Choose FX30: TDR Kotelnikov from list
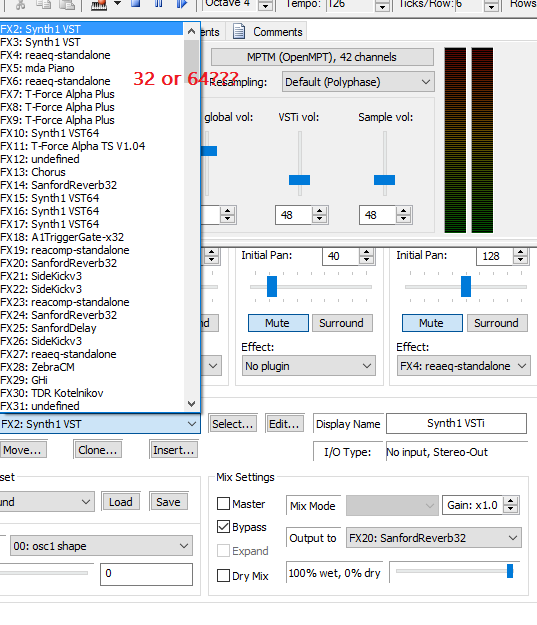Screen dimensions: 537x625 point(92,393)
